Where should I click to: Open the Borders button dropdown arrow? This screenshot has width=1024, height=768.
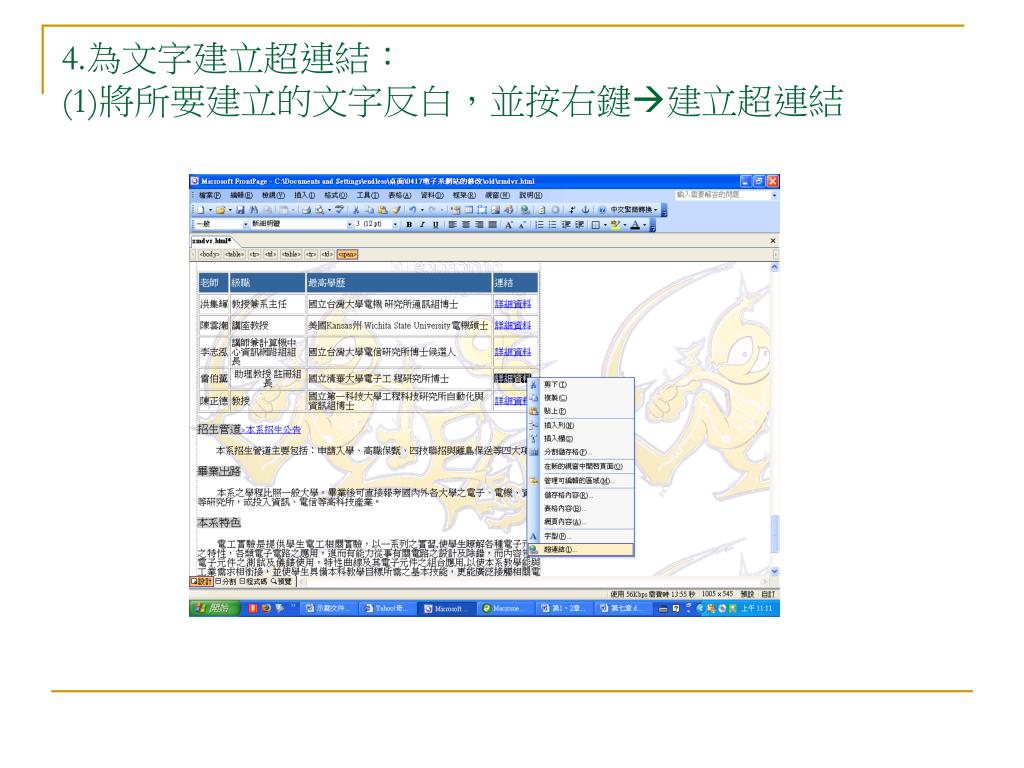605,225
